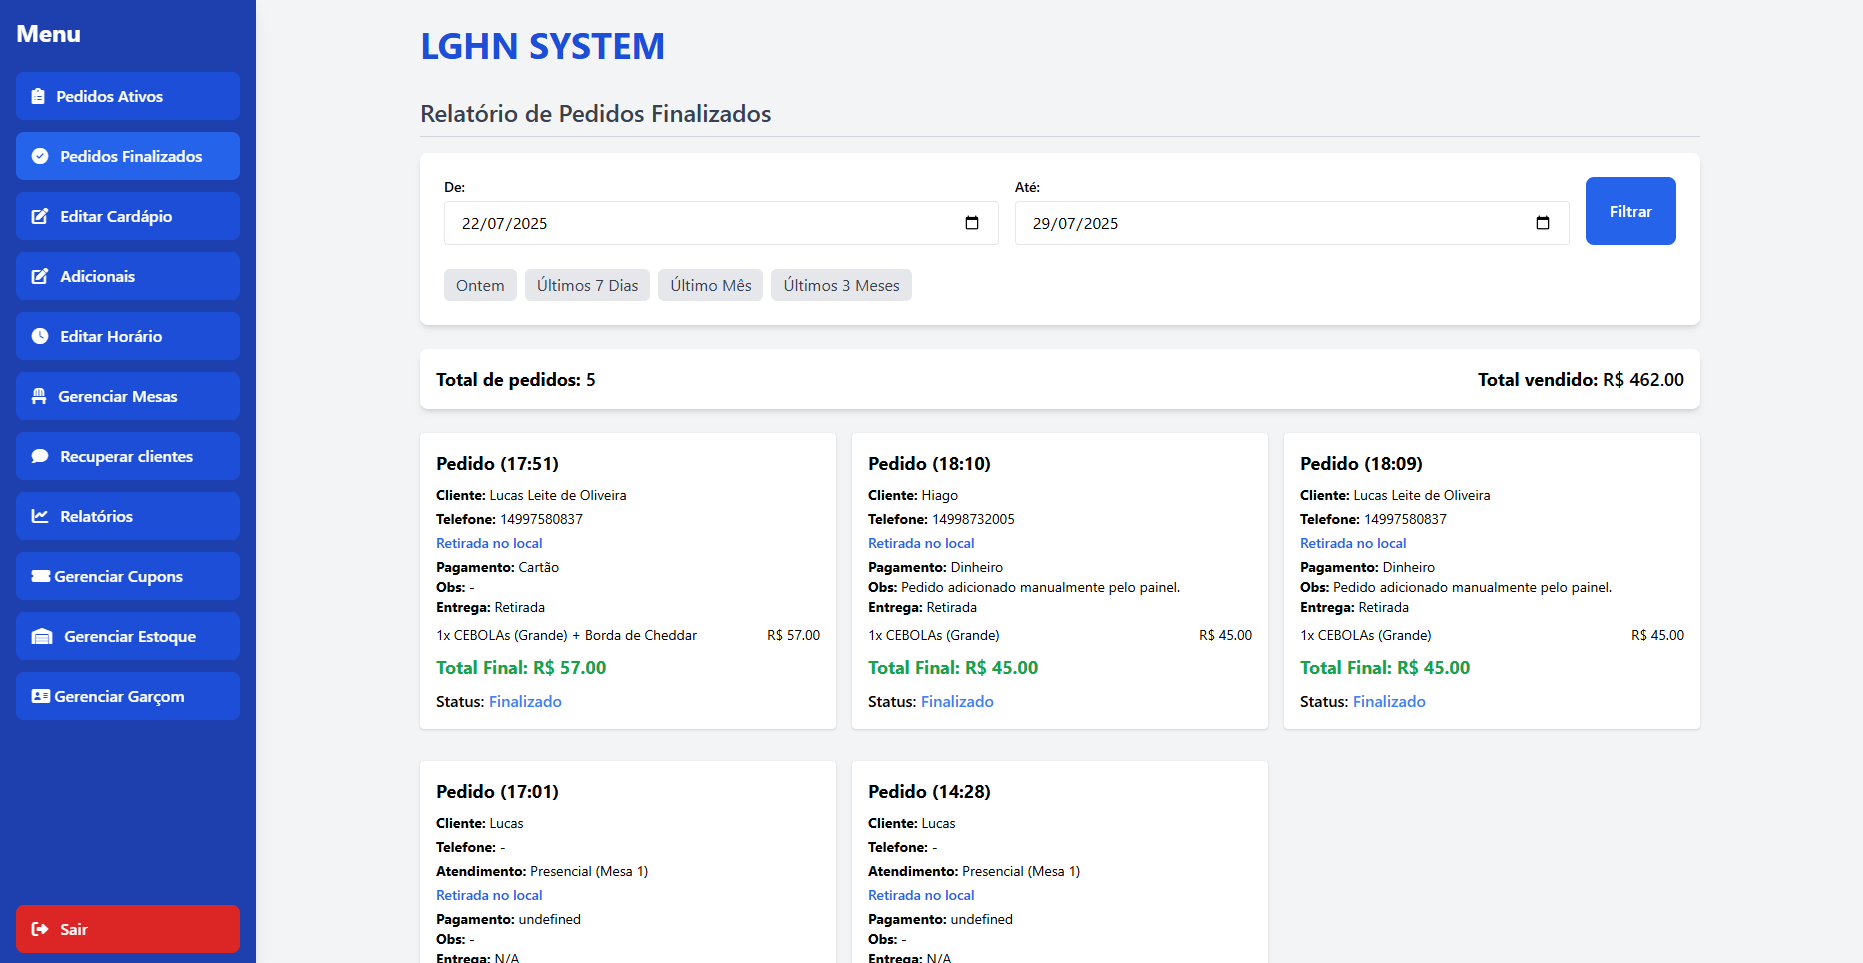Click Retirada no local in Pedido (17:51)
Screen dimensions: 1863x963
click(x=489, y=543)
